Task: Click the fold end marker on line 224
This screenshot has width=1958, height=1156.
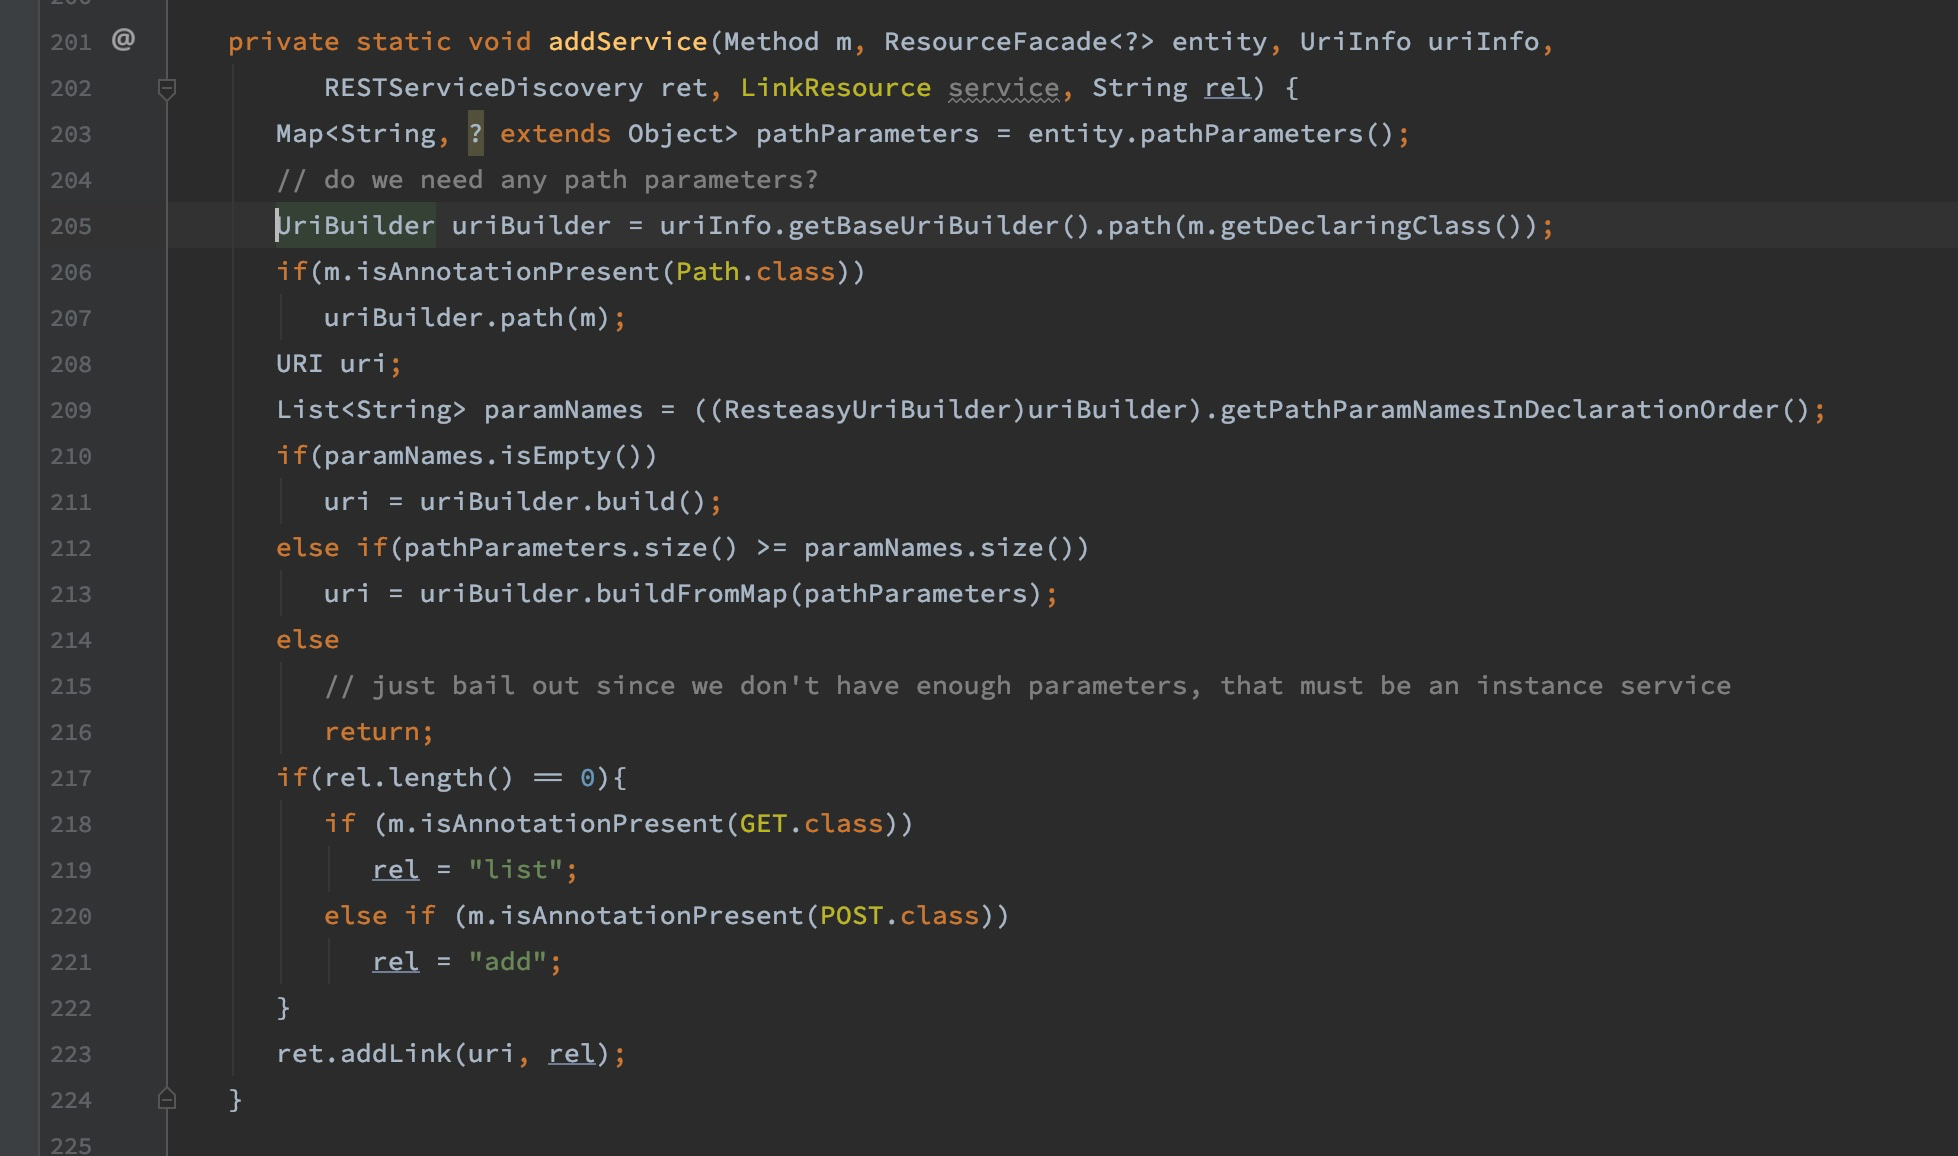Action: [x=167, y=1099]
